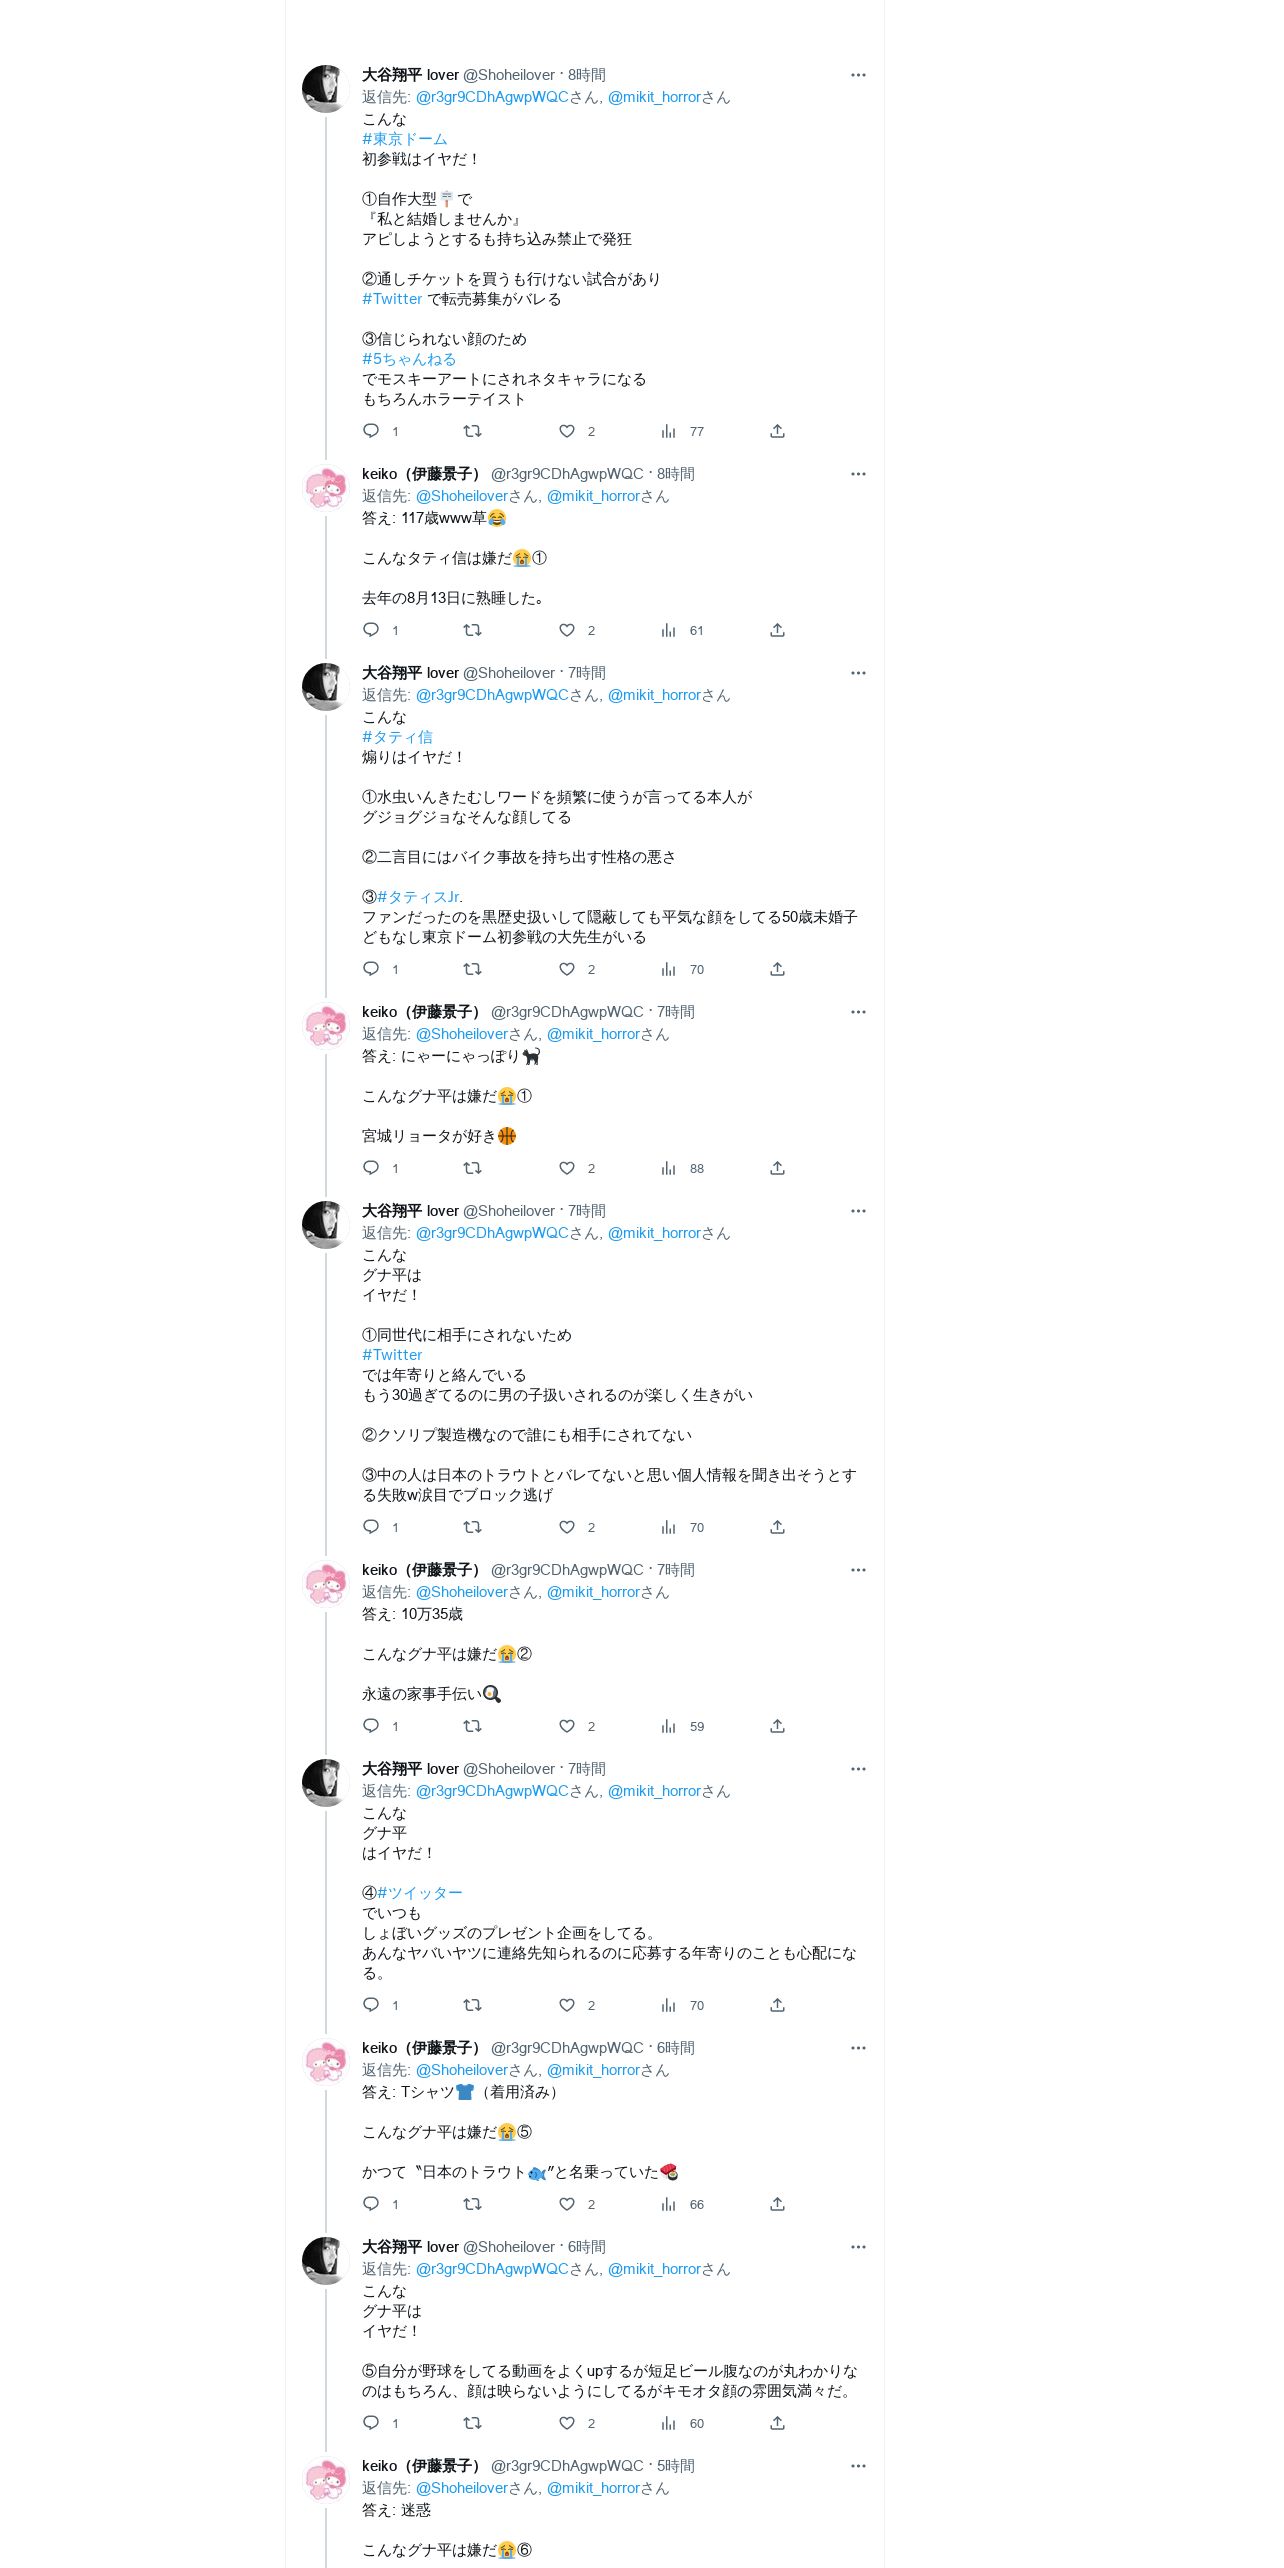The width and height of the screenshot is (1284, 2568).
Task: Open more options on keiko's 10万35歳 tweet
Action: pos(858,1570)
